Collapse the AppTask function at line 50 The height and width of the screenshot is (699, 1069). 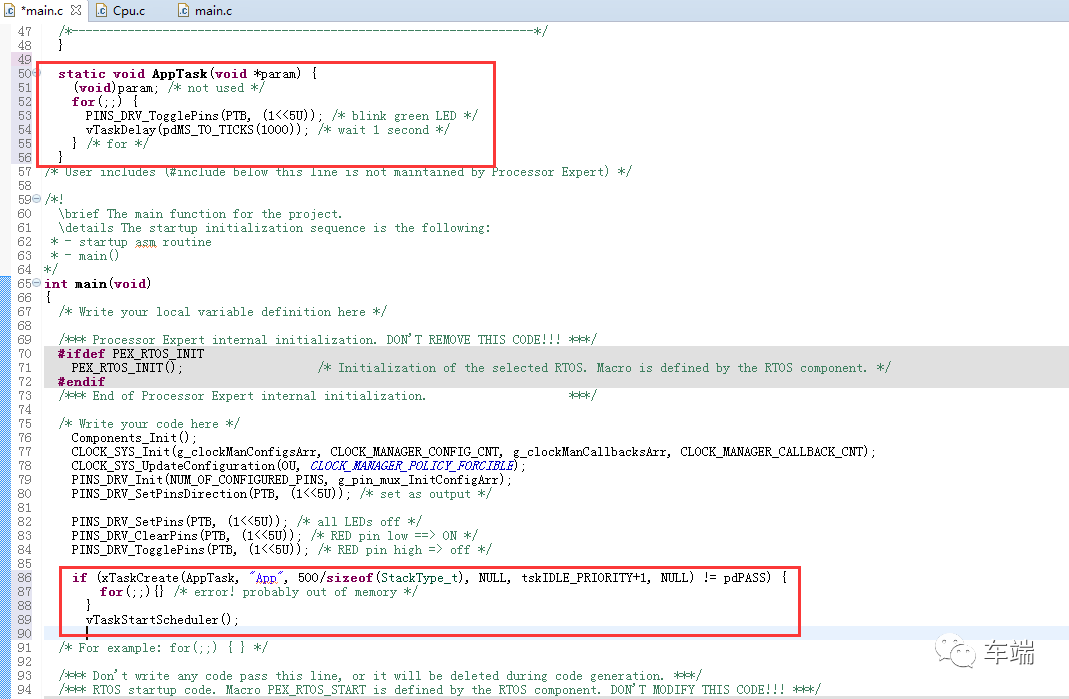point(37,74)
